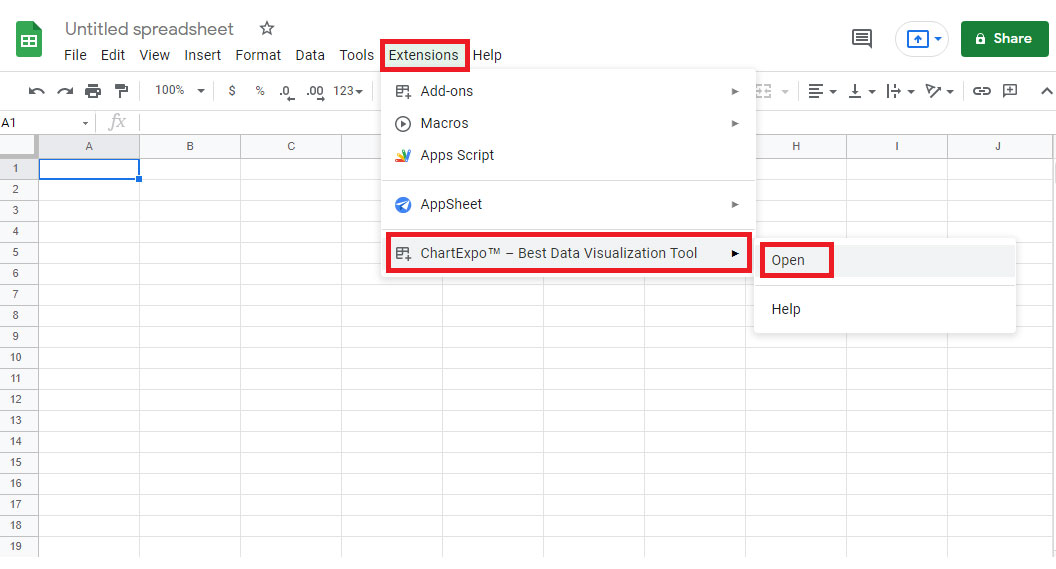Open the Google Sheets home icon
The height and width of the screenshot is (569, 1056).
(x=29, y=39)
